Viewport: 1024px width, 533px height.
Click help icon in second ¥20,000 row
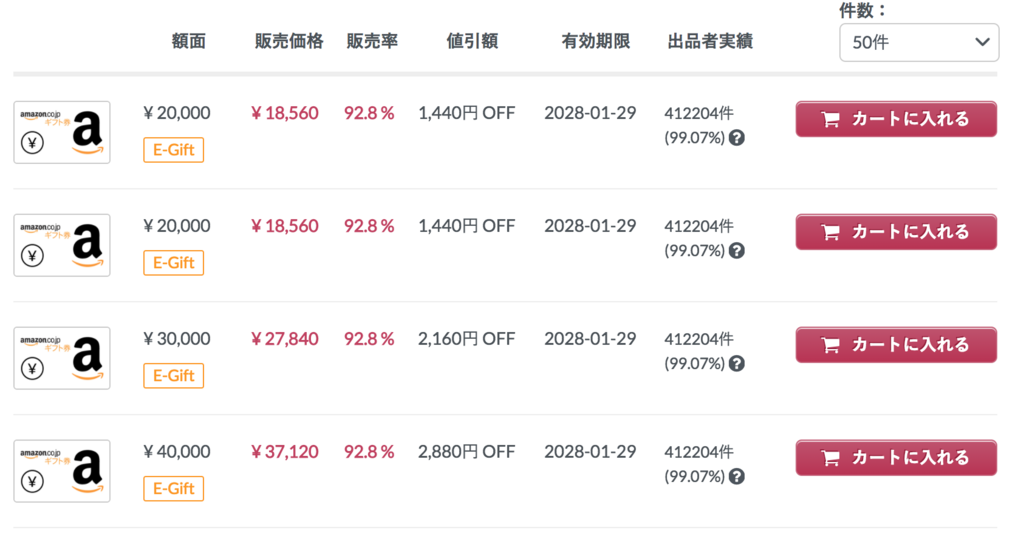(x=737, y=251)
